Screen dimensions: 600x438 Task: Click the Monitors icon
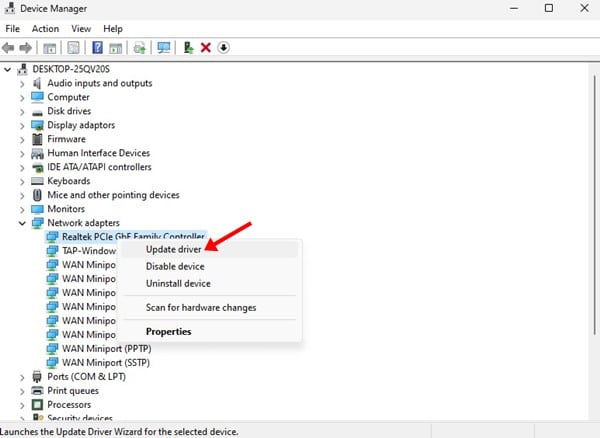[37, 209]
